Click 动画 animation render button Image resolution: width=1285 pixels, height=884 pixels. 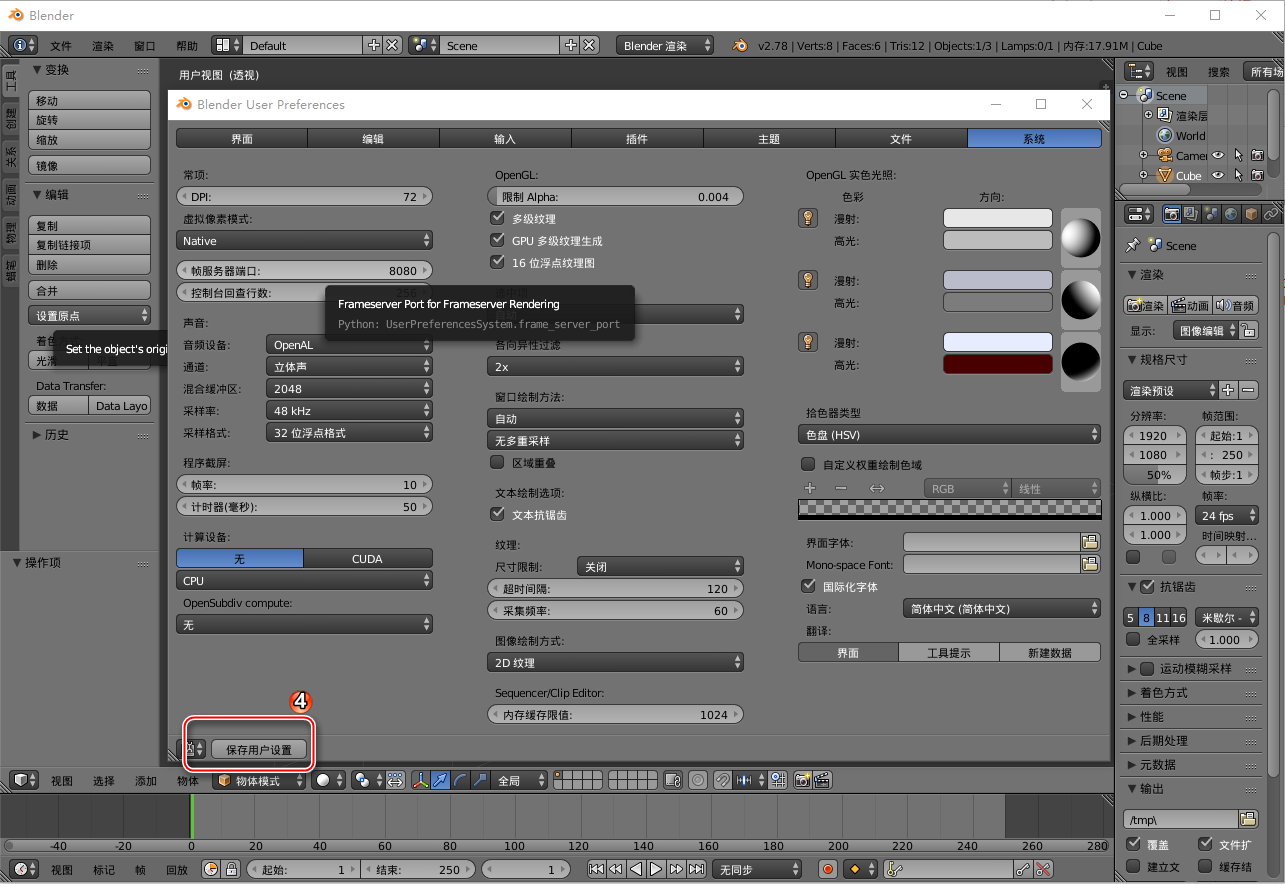click(x=1190, y=305)
